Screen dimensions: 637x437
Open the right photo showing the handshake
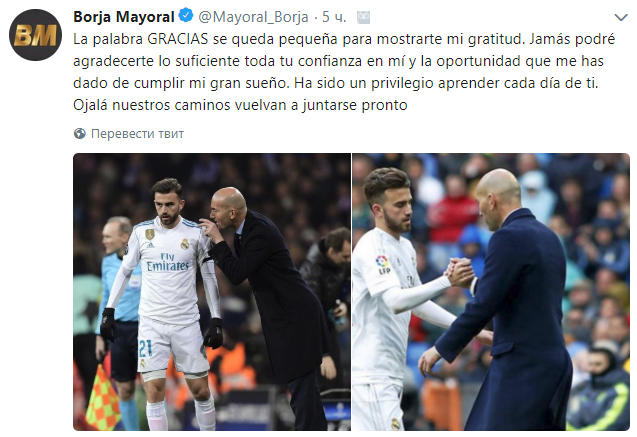(x=491, y=292)
